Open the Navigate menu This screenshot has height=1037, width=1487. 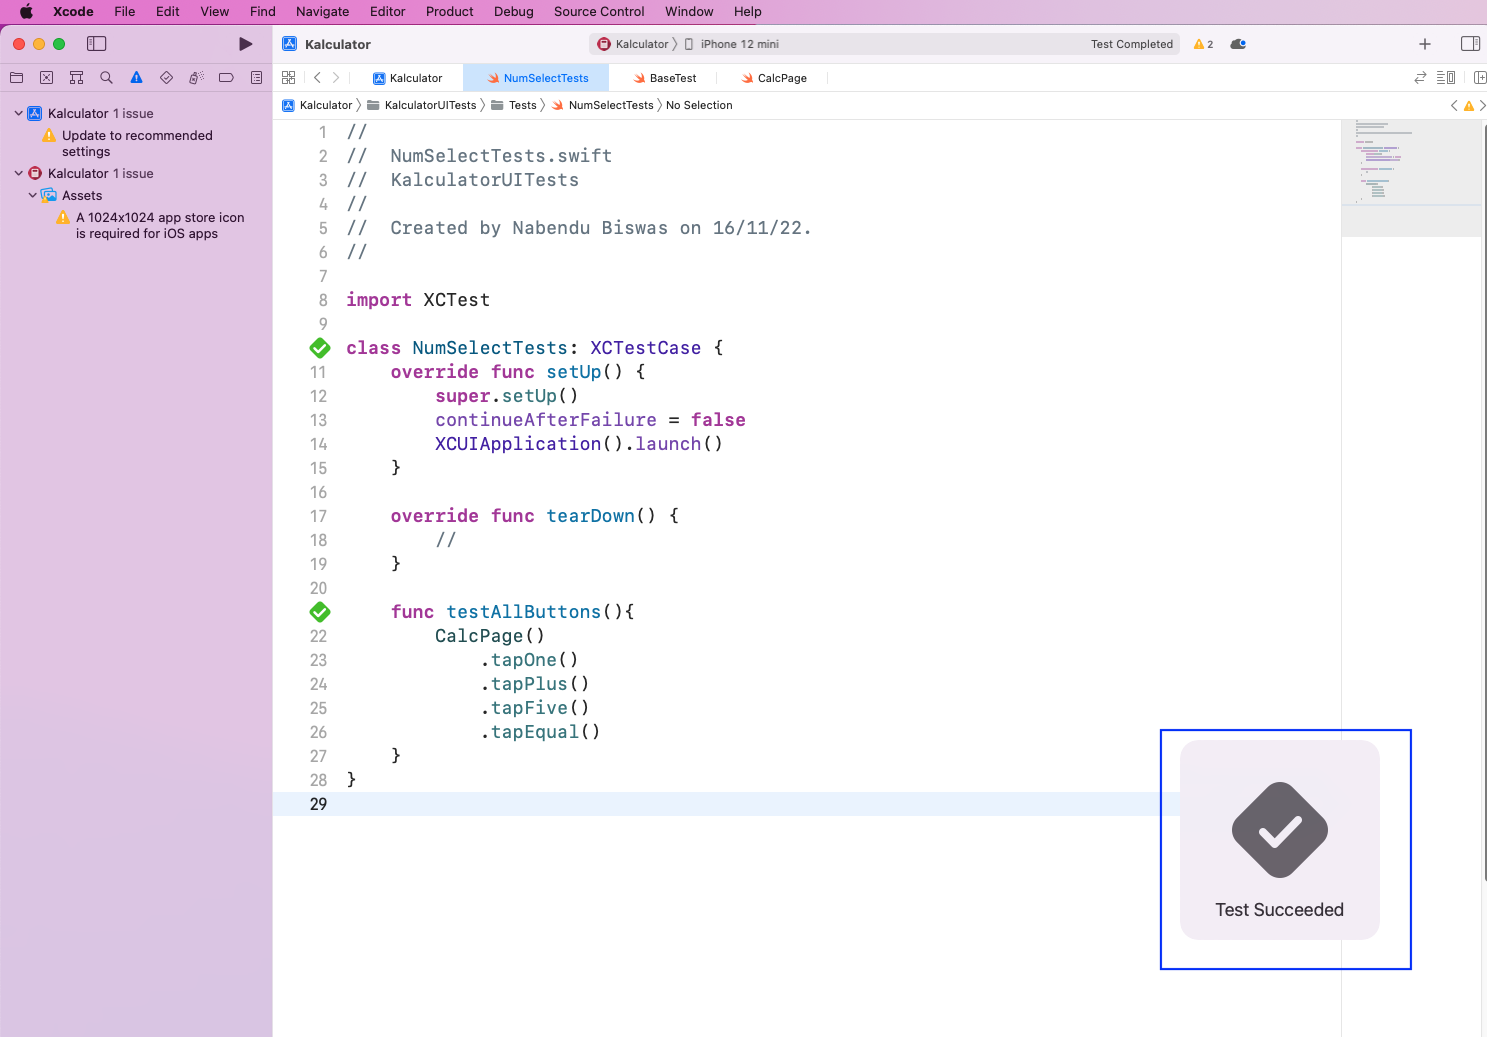(323, 12)
